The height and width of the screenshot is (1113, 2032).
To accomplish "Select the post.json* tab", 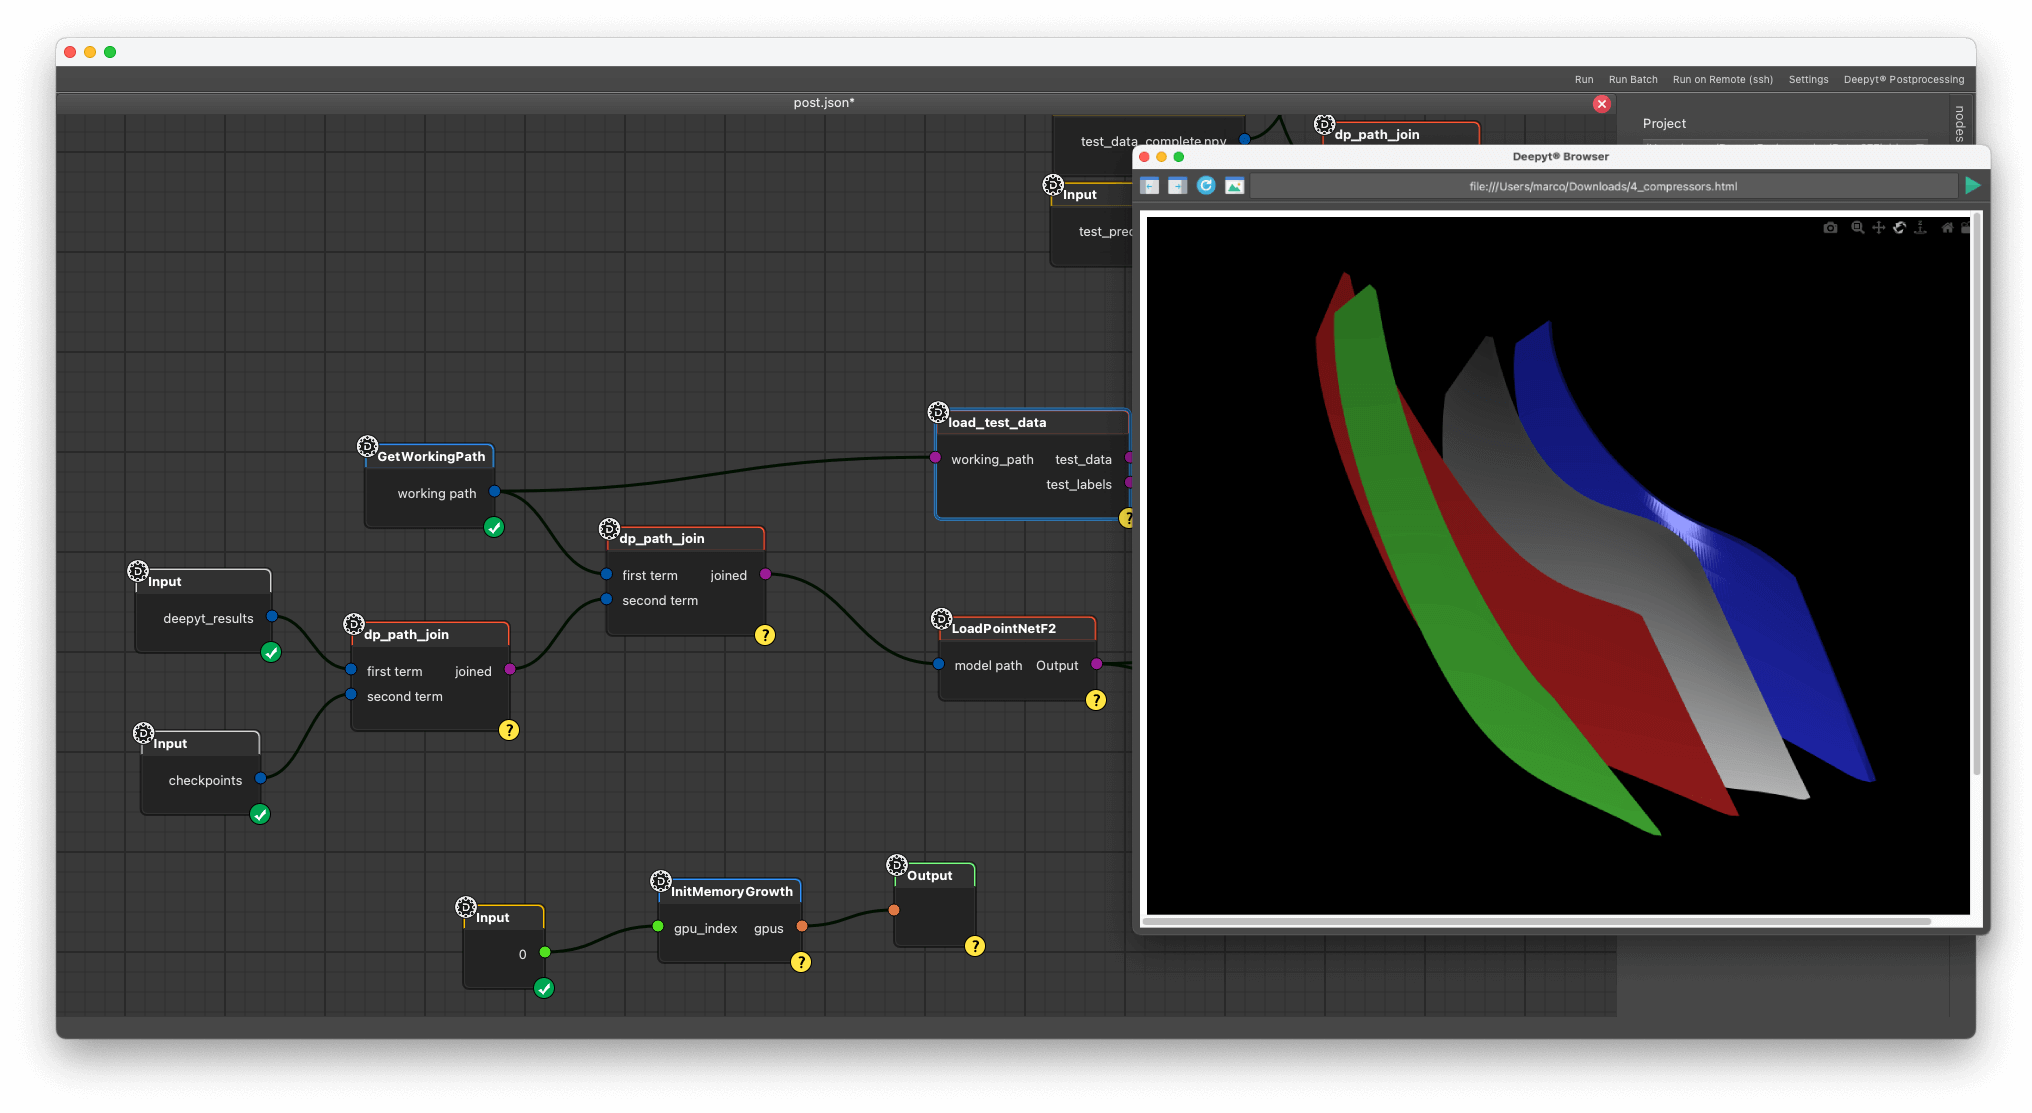I will point(824,103).
